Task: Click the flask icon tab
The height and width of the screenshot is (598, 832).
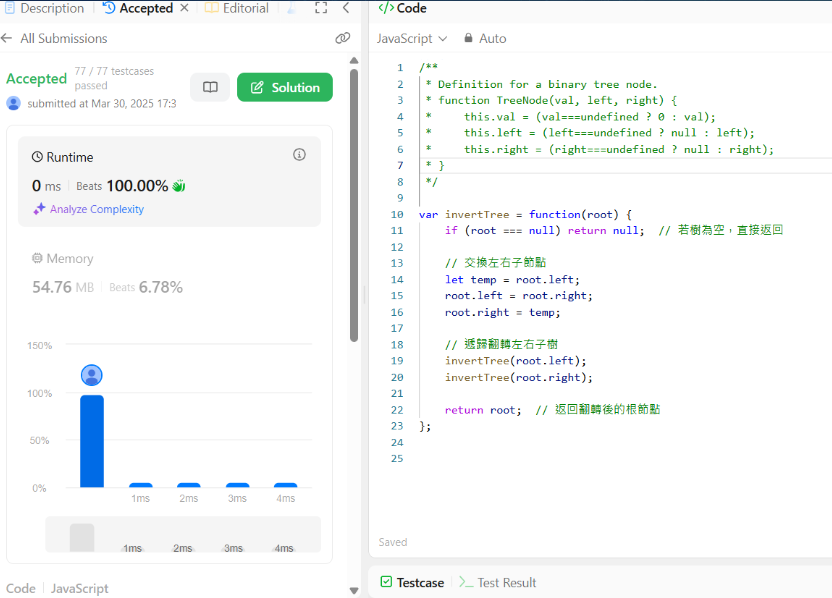Action: click(x=291, y=8)
